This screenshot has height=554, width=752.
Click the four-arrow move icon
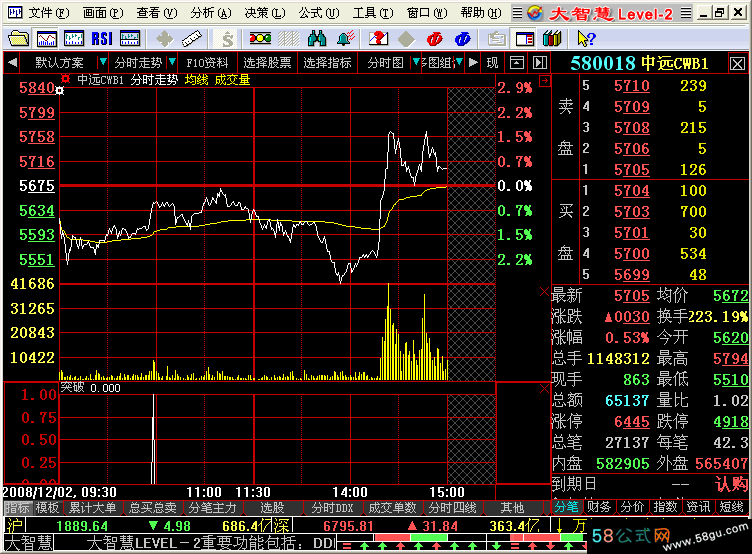[x=164, y=38]
